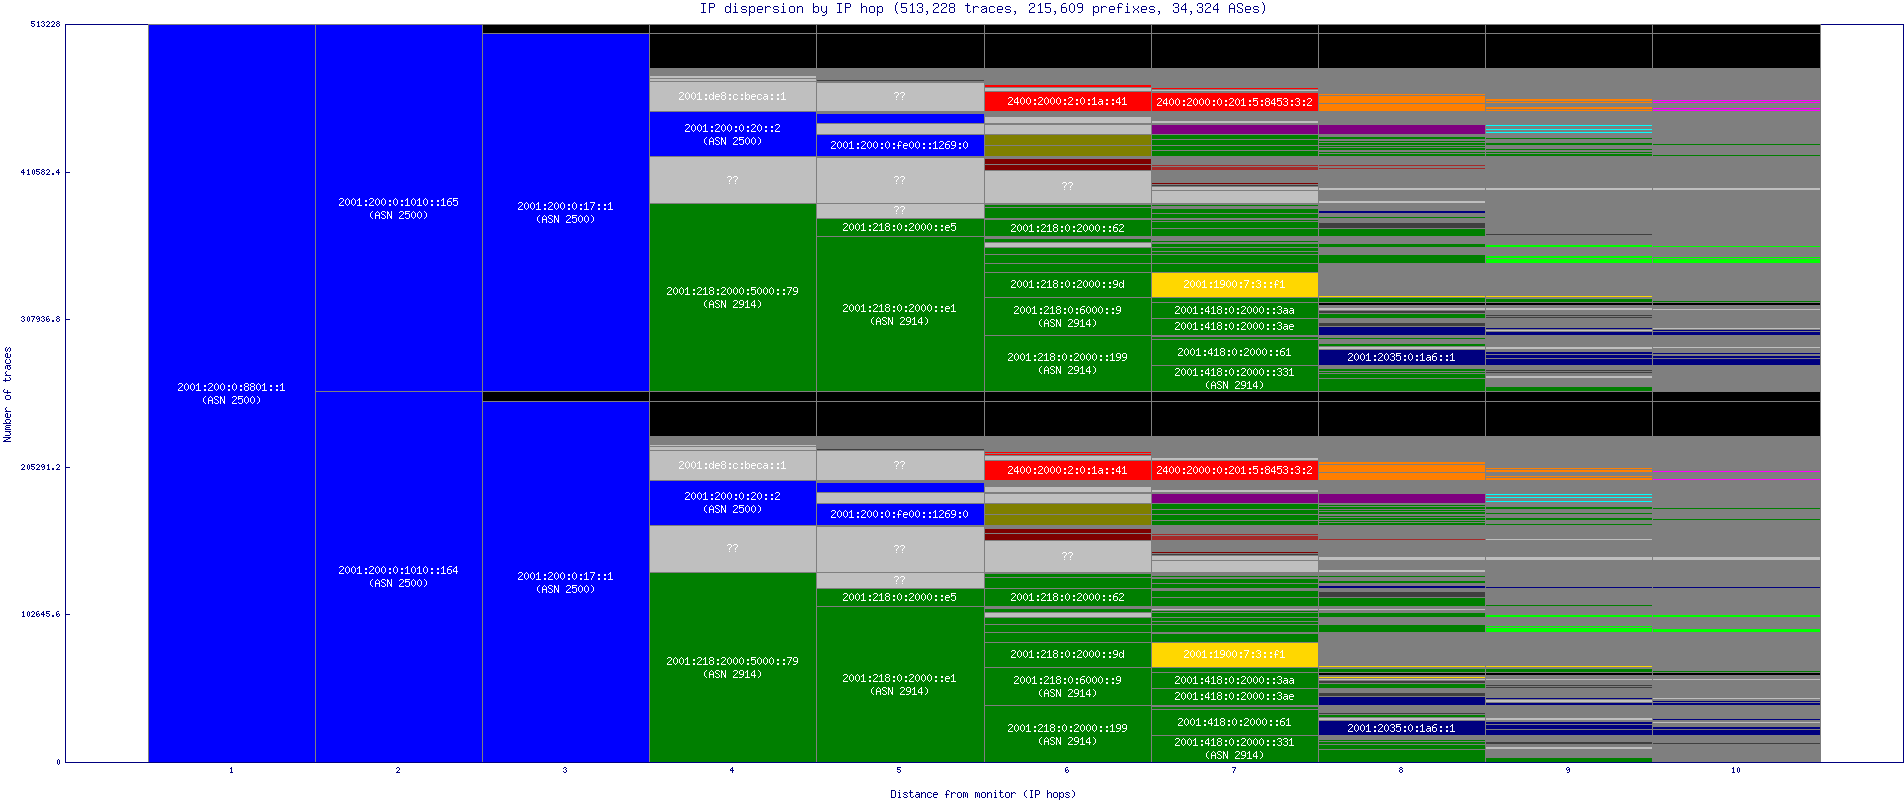
Task: Click lower-half 2001:218:0:2000::199 (ASN 2914) block
Action: click(x=1068, y=734)
